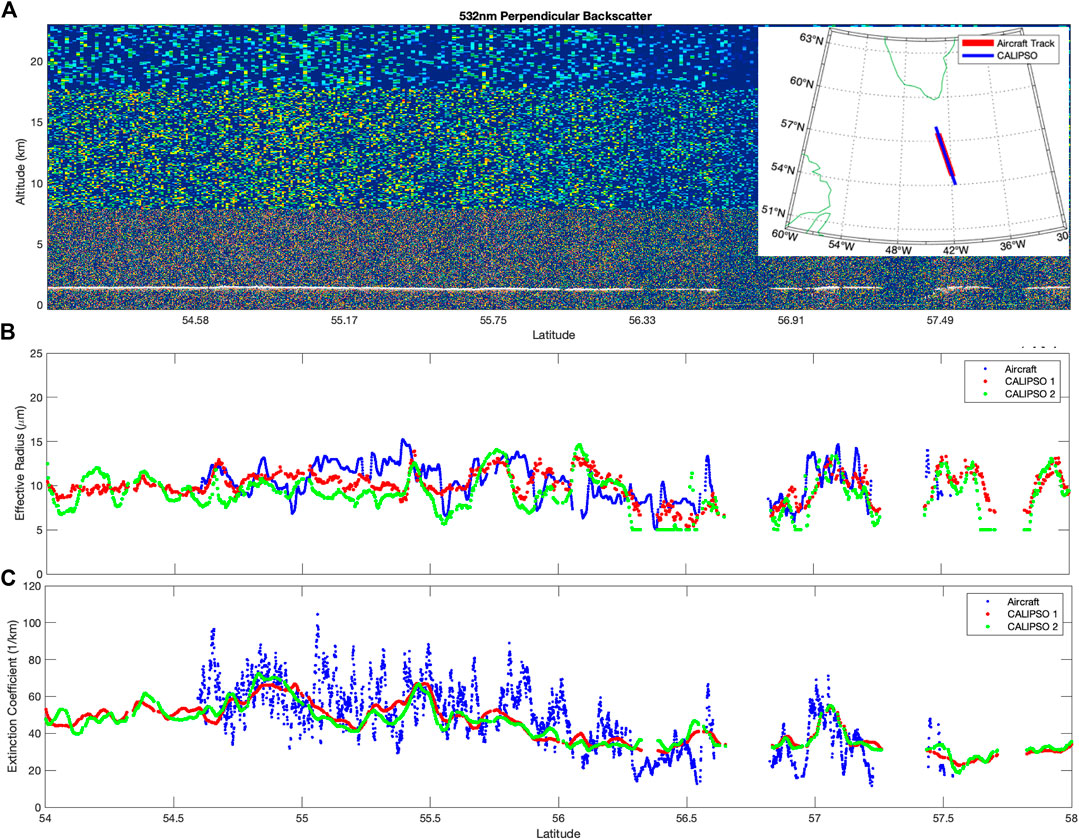The height and width of the screenshot is (840, 1079).
Task: Click "Aircraft" in the Effective Radius legend
Action: coord(1021,369)
